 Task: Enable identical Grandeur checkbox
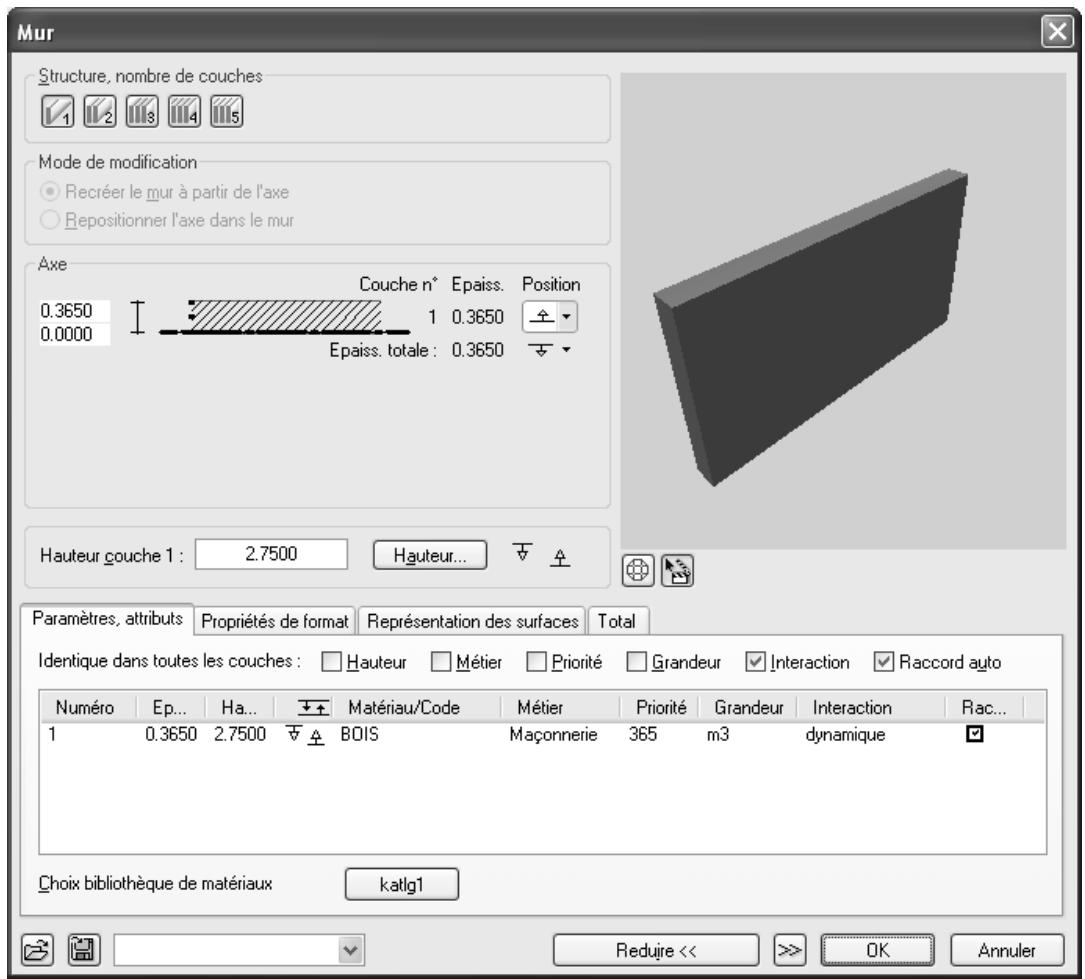(637, 662)
